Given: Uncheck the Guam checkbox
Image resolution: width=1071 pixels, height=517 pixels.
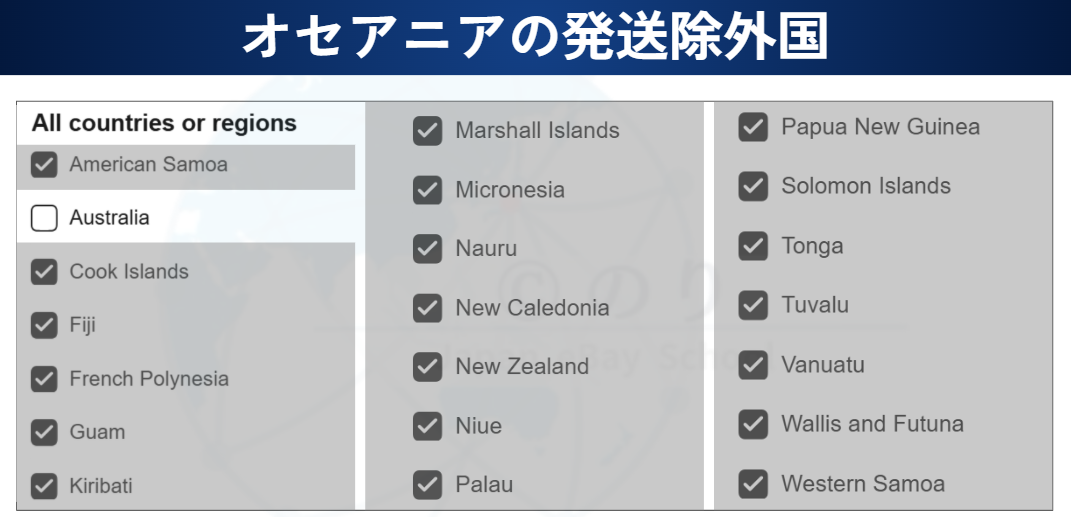Looking at the screenshot, I should tap(44, 432).
